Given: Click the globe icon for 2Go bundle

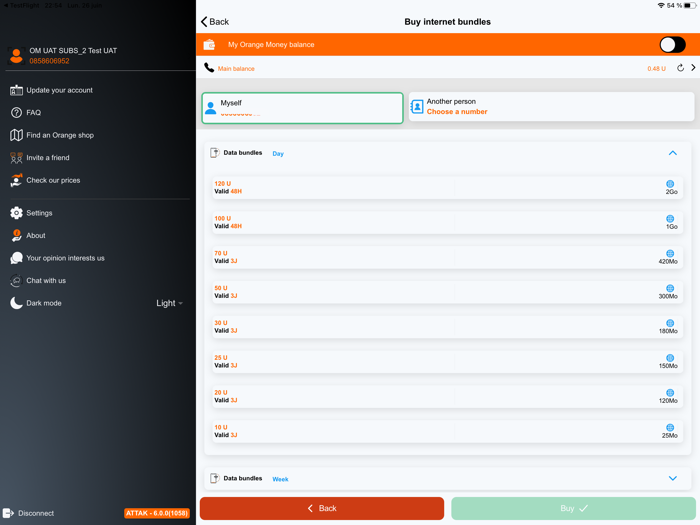Looking at the screenshot, I should [670, 184].
